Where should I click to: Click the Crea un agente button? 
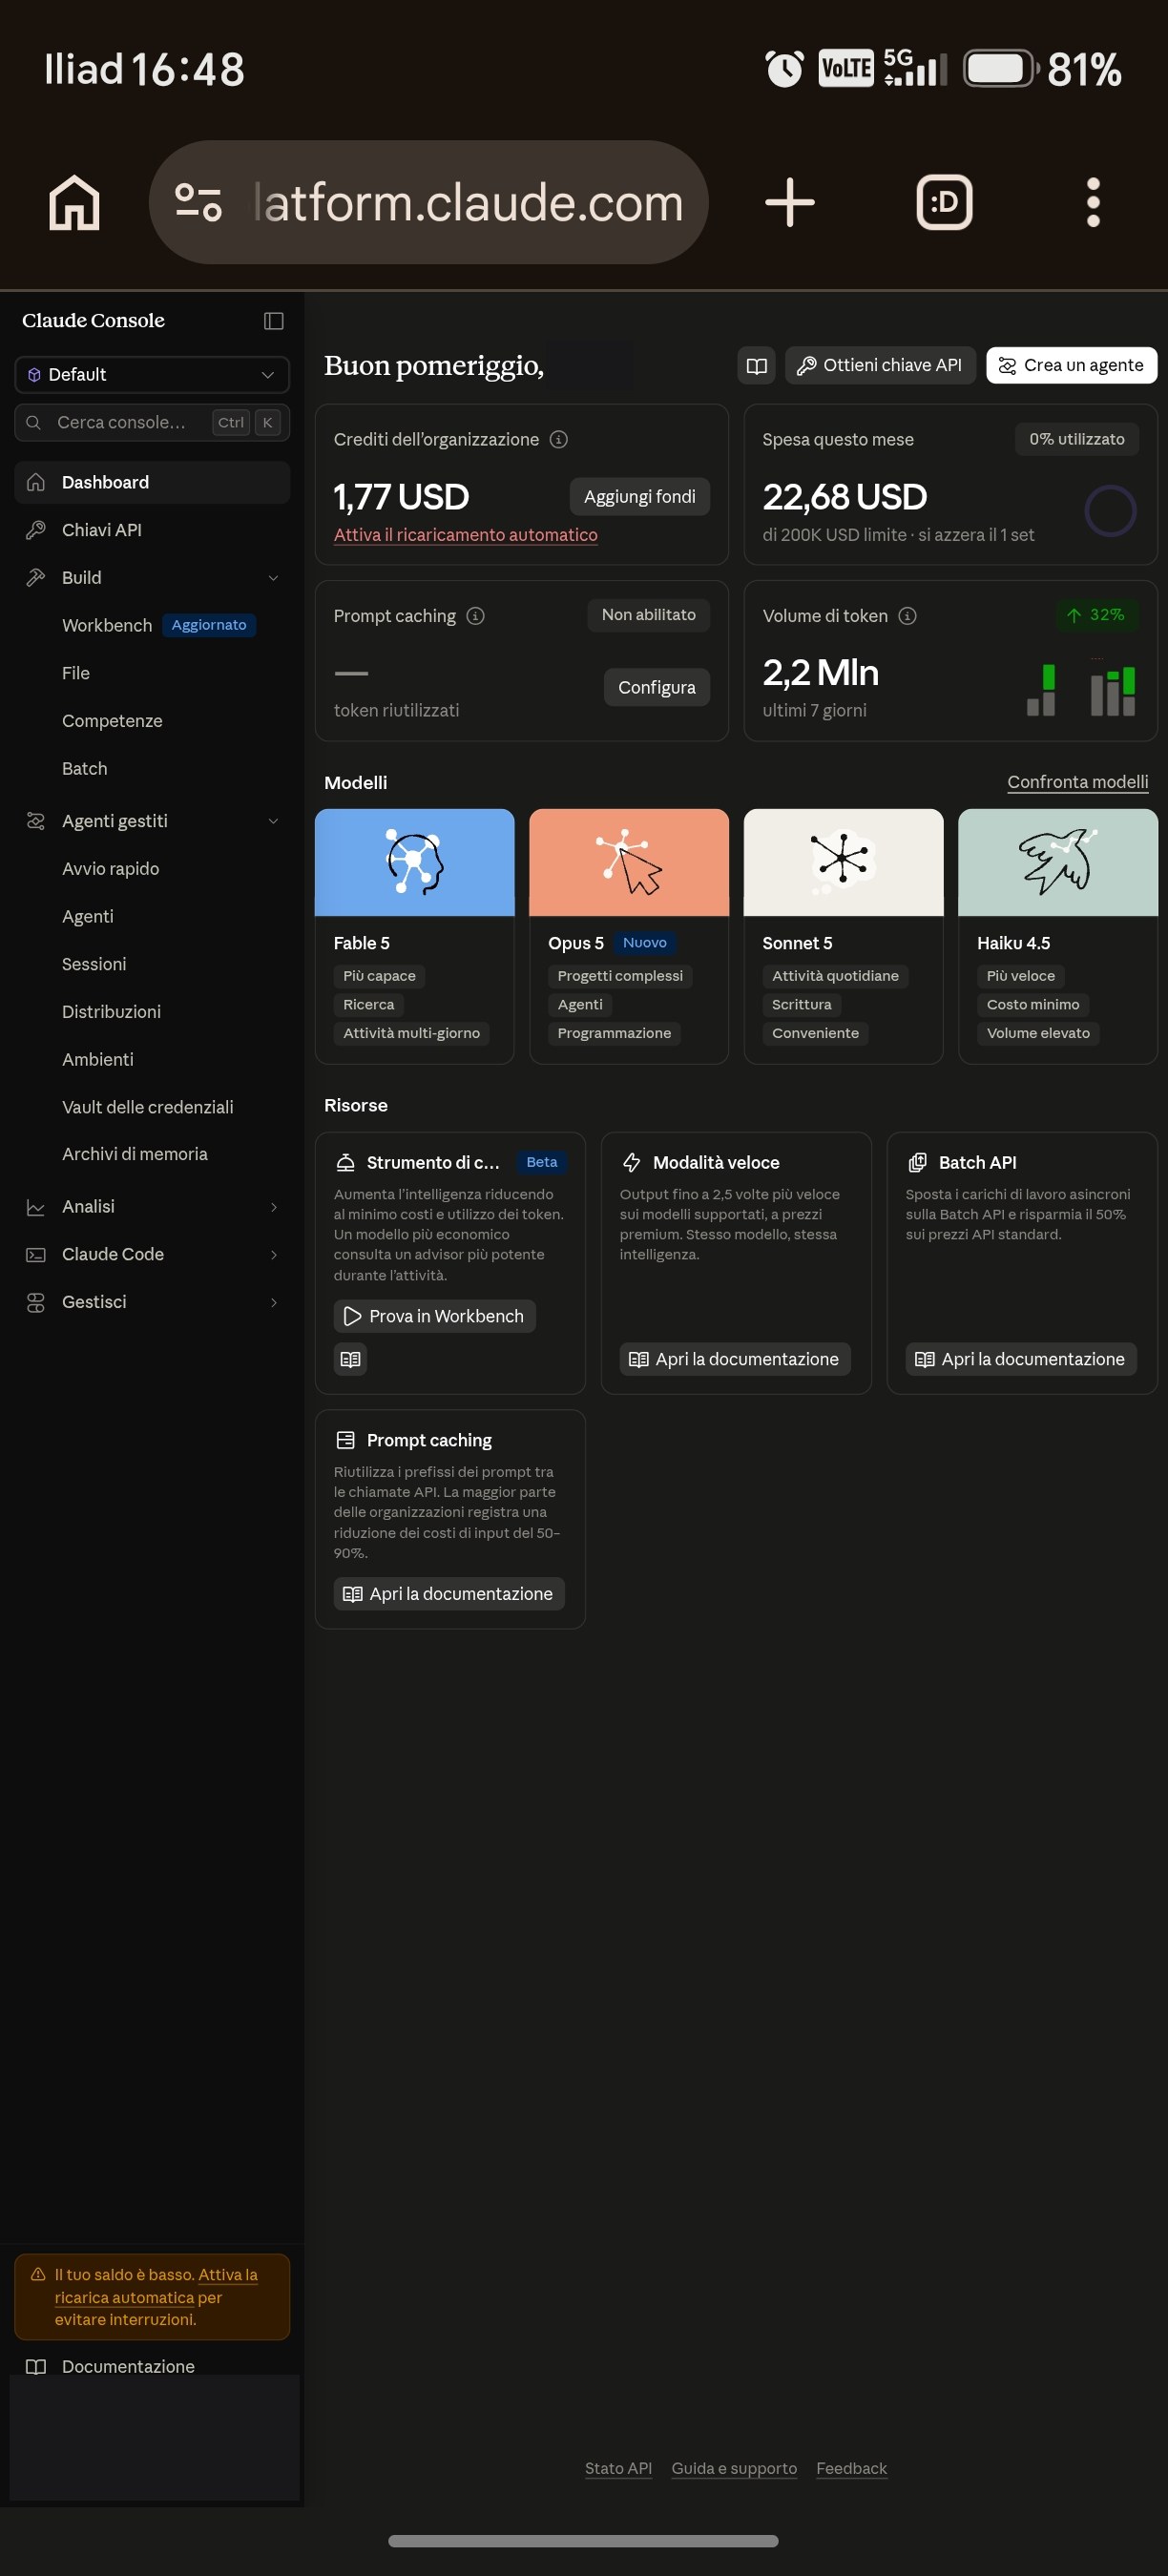(x=1072, y=366)
